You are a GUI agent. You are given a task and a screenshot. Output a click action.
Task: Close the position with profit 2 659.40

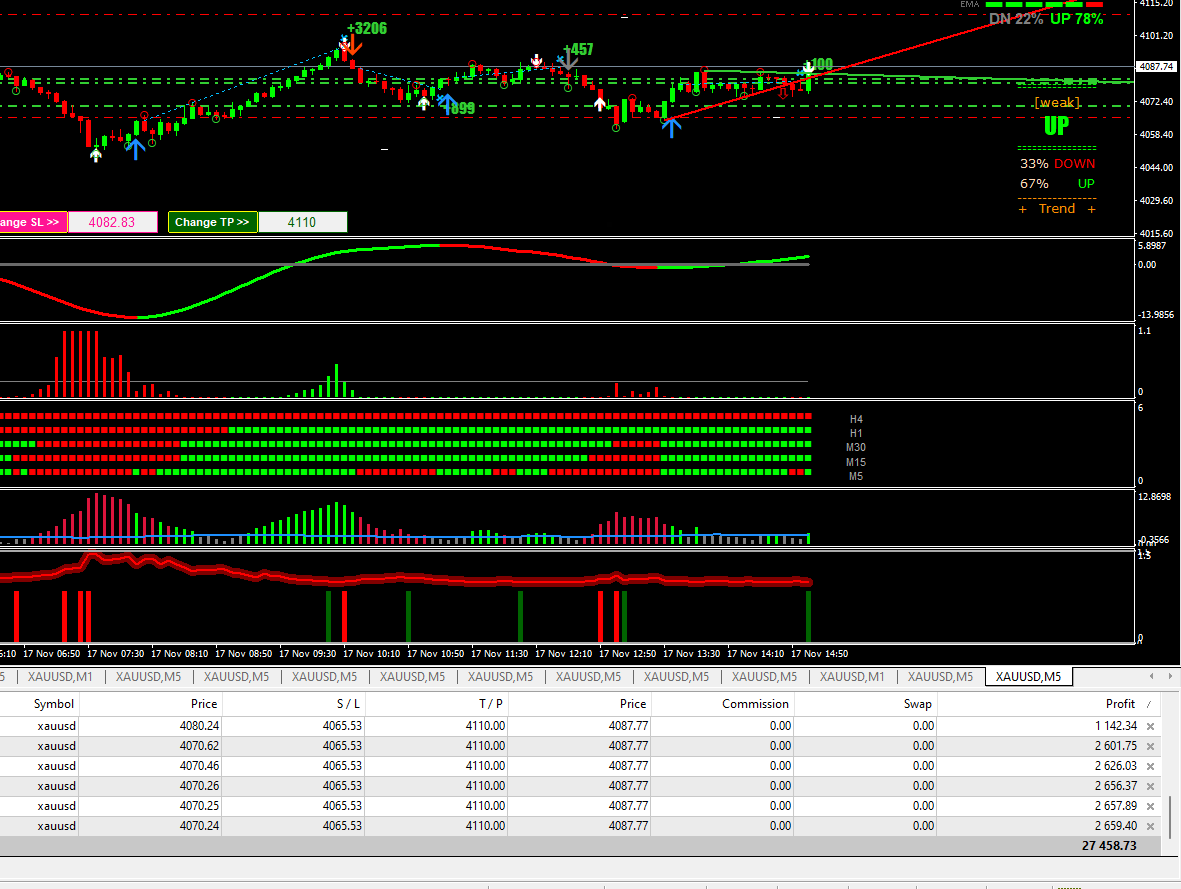tap(1150, 827)
